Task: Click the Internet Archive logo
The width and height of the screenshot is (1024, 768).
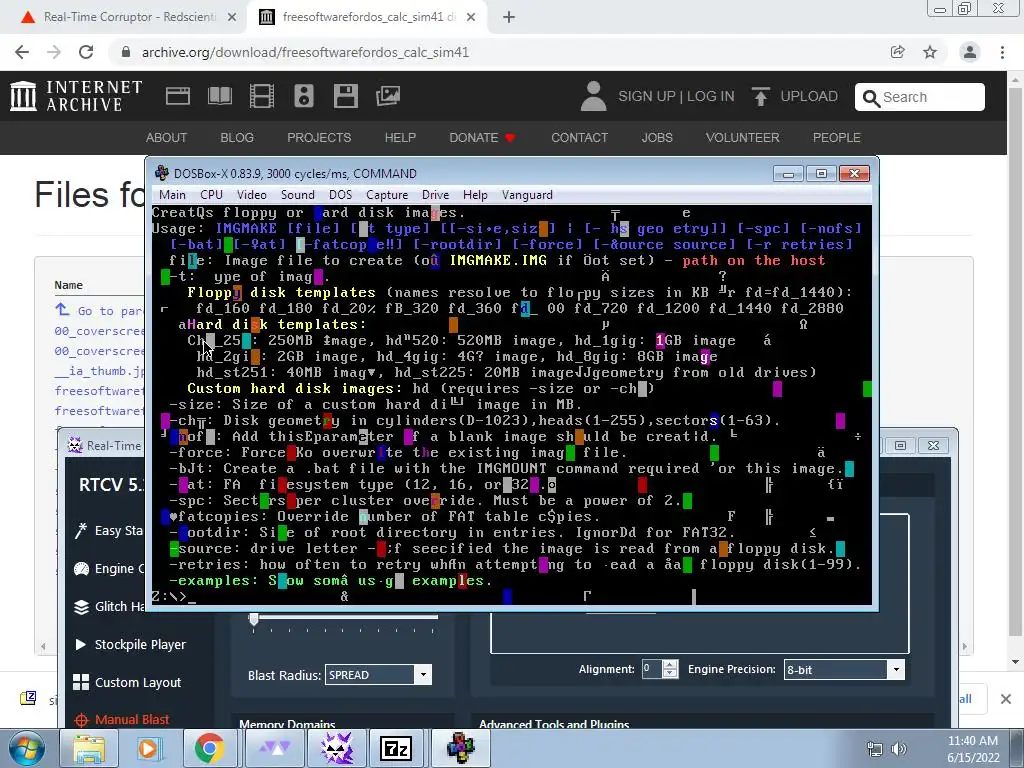Action: [x=76, y=96]
